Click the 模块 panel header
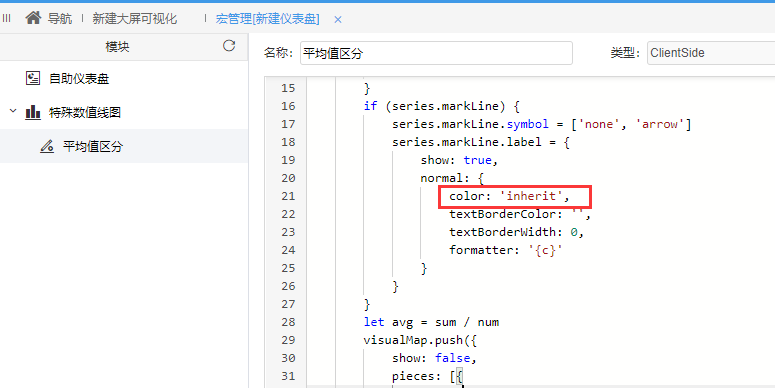This screenshot has width=775, height=388. (x=117, y=47)
